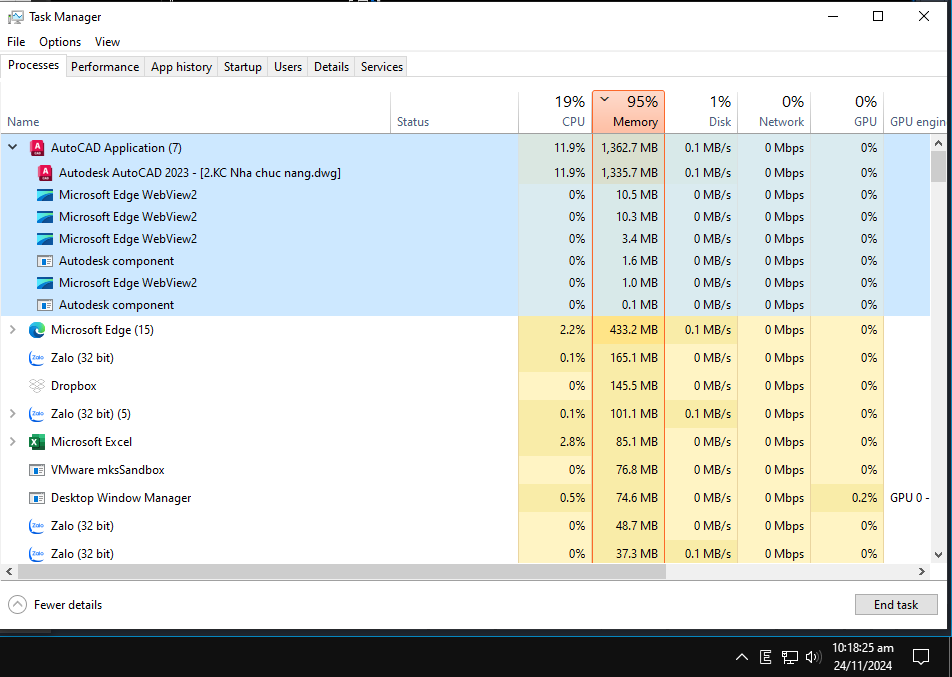
Task: Select the Desktop Window Manager row
Action: pyautogui.click(x=465, y=498)
